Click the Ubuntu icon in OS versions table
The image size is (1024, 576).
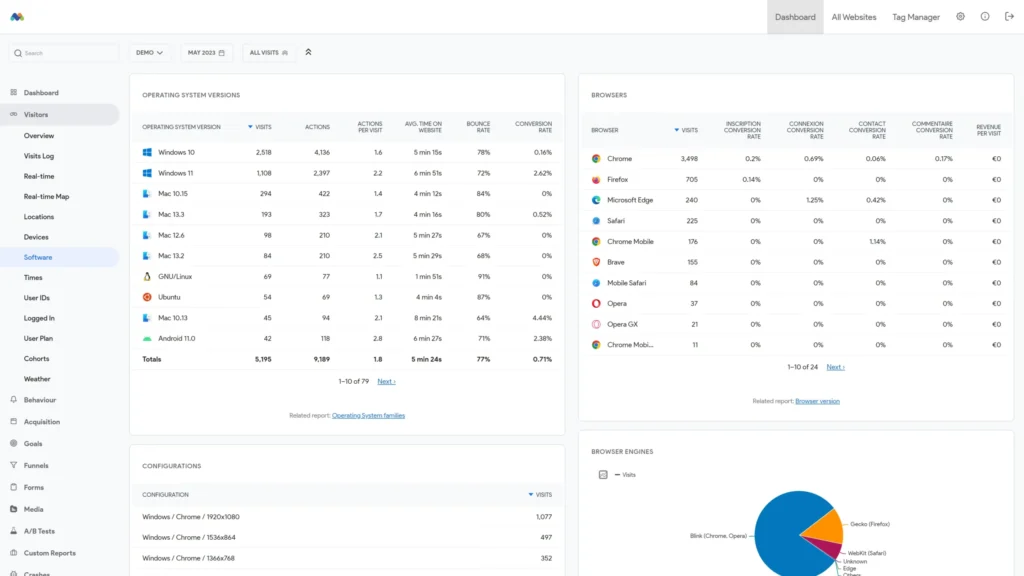coord(147,297)
